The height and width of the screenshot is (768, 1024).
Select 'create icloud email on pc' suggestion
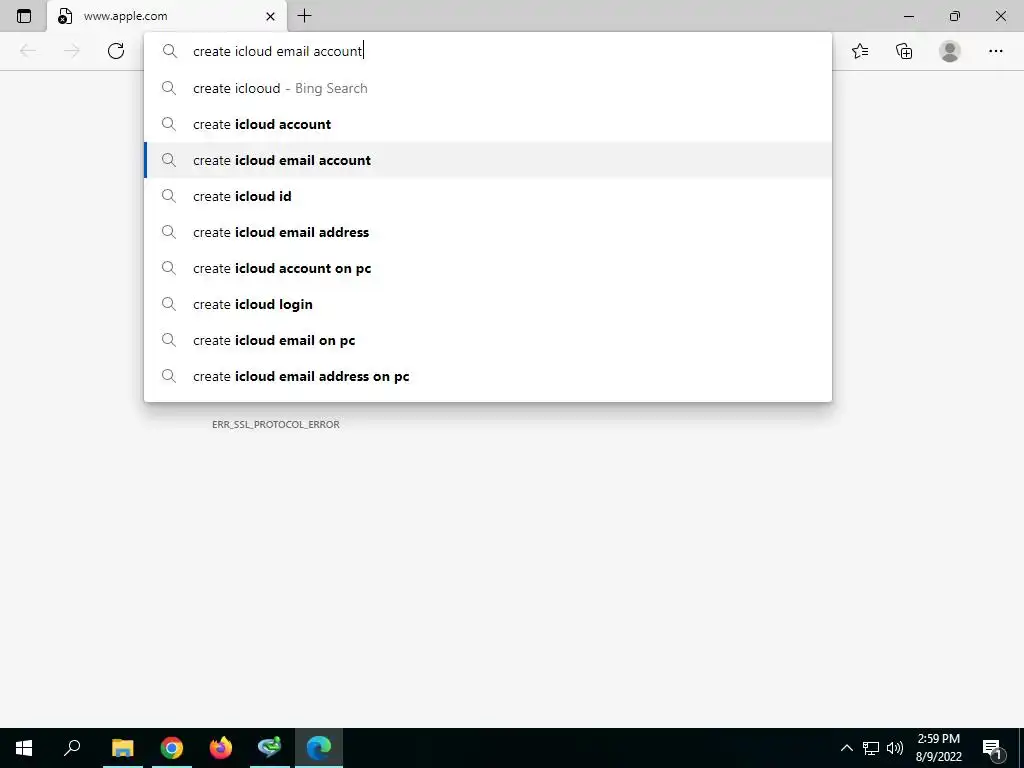coord(488,340)
